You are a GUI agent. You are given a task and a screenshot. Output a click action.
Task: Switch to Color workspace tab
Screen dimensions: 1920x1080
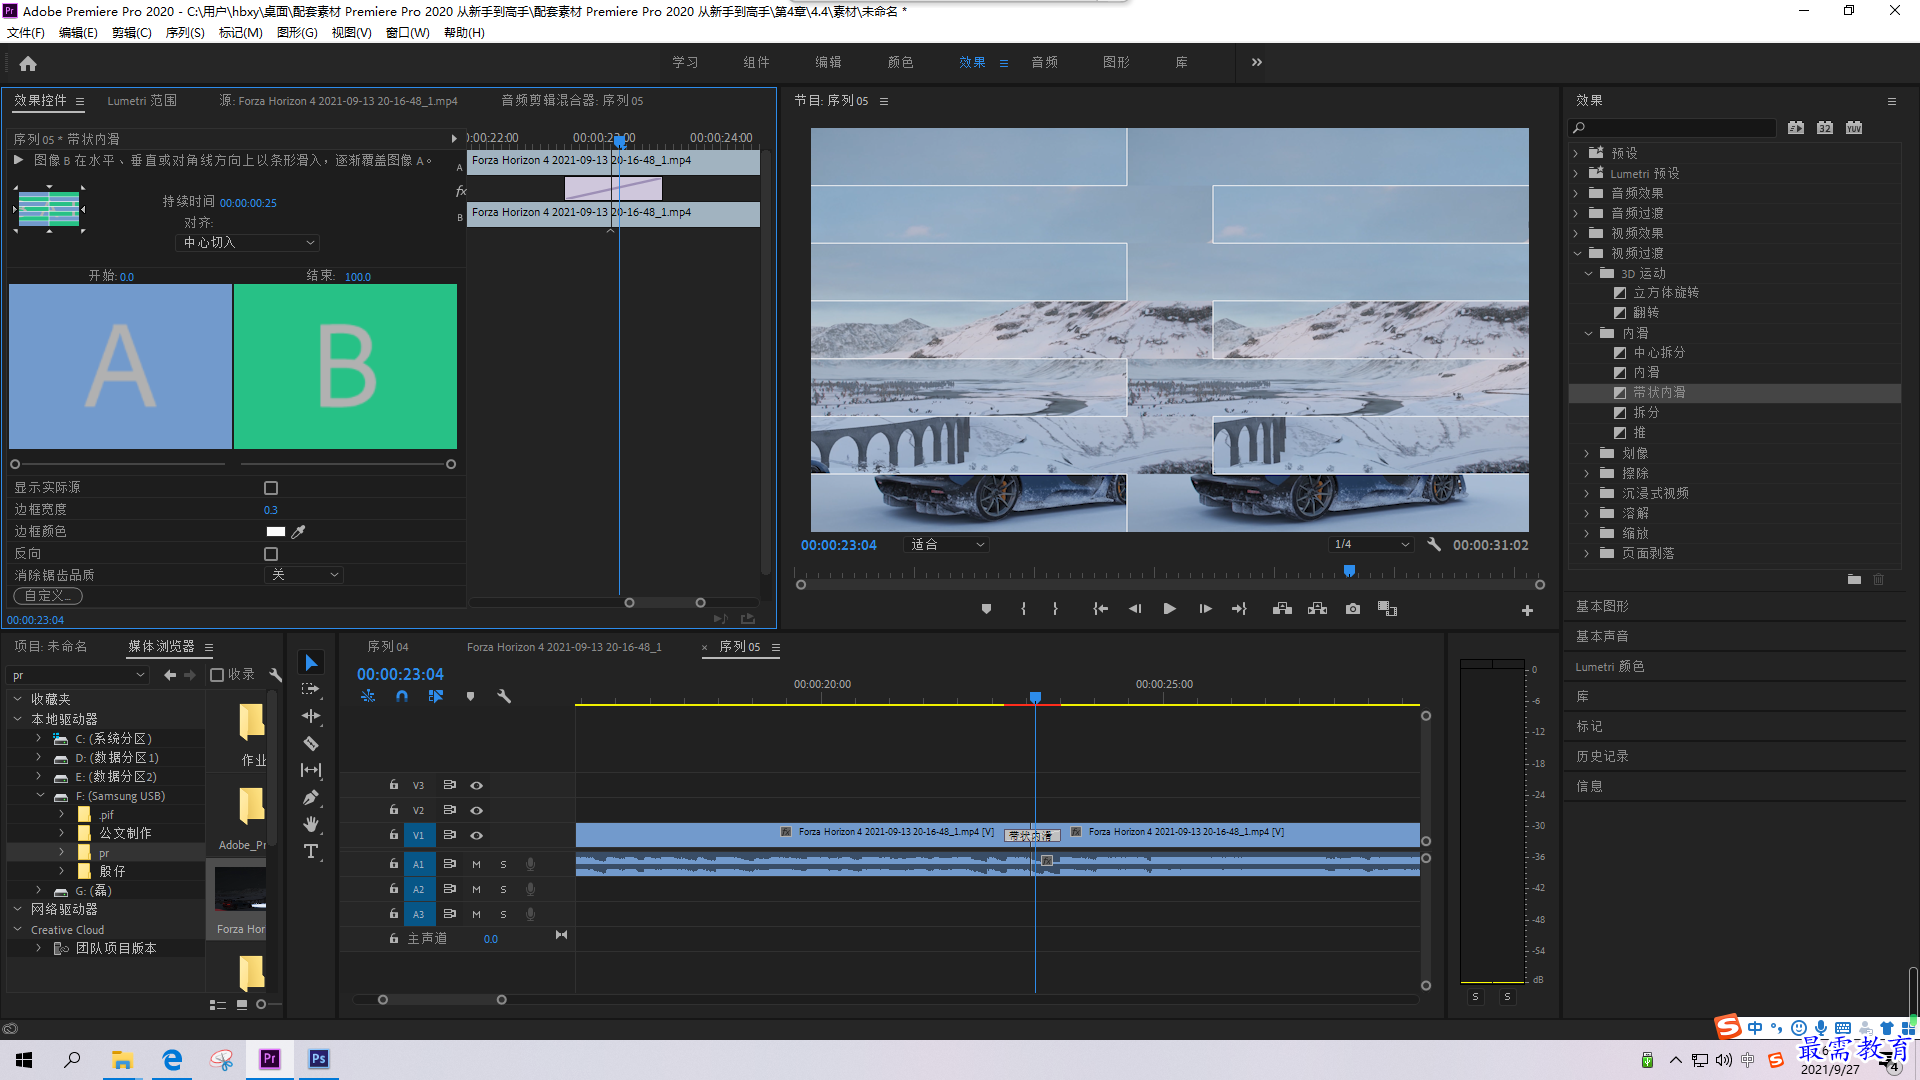(900, 62)
